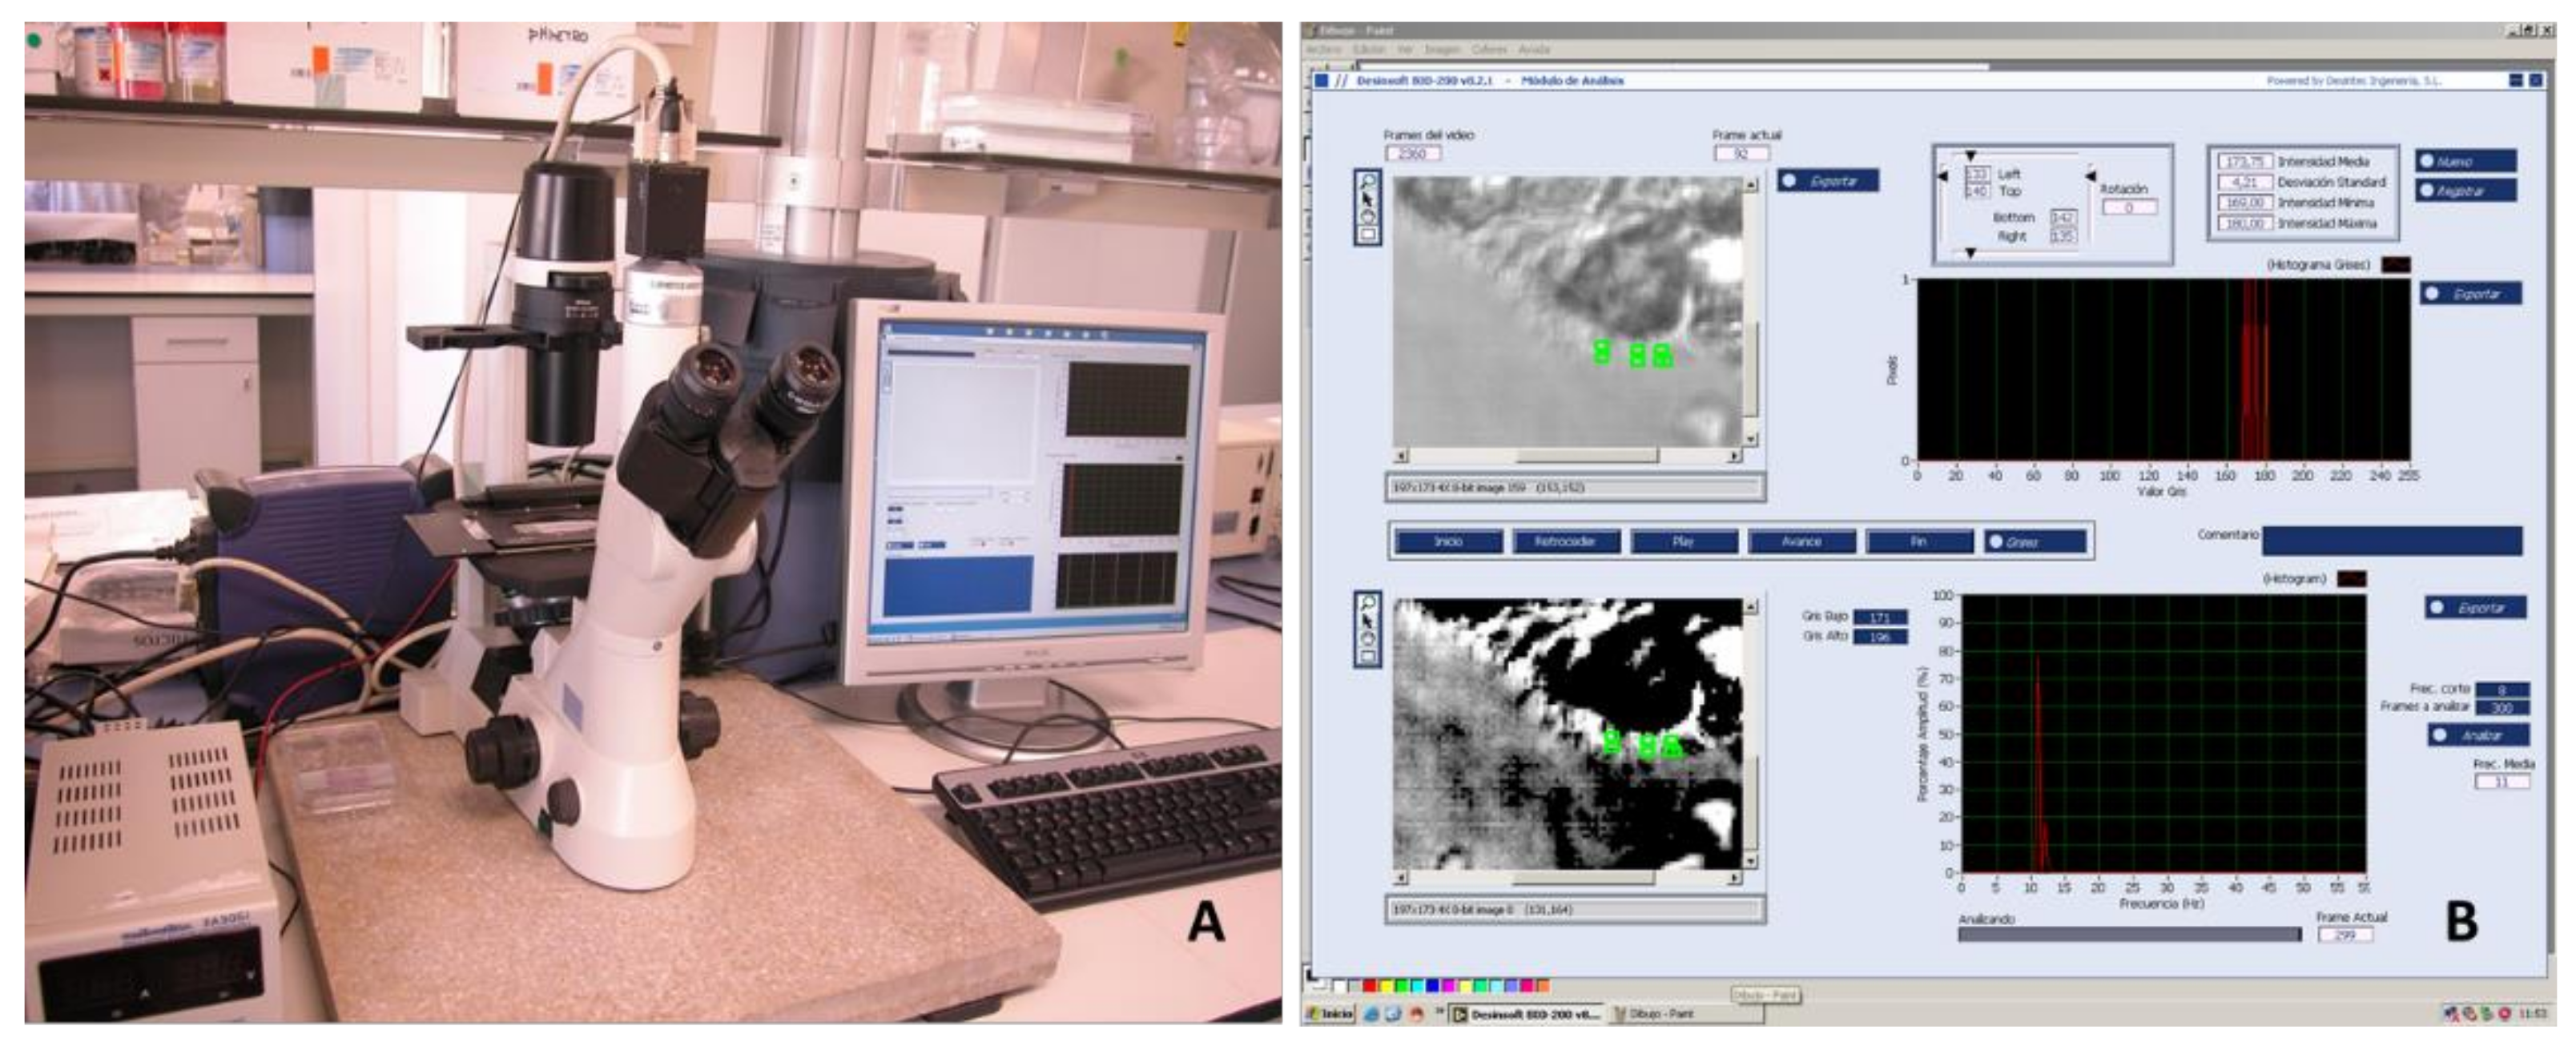The image size is (2576, 1054).
Task: Click the Nuevo button
Action: (2466, 161)
